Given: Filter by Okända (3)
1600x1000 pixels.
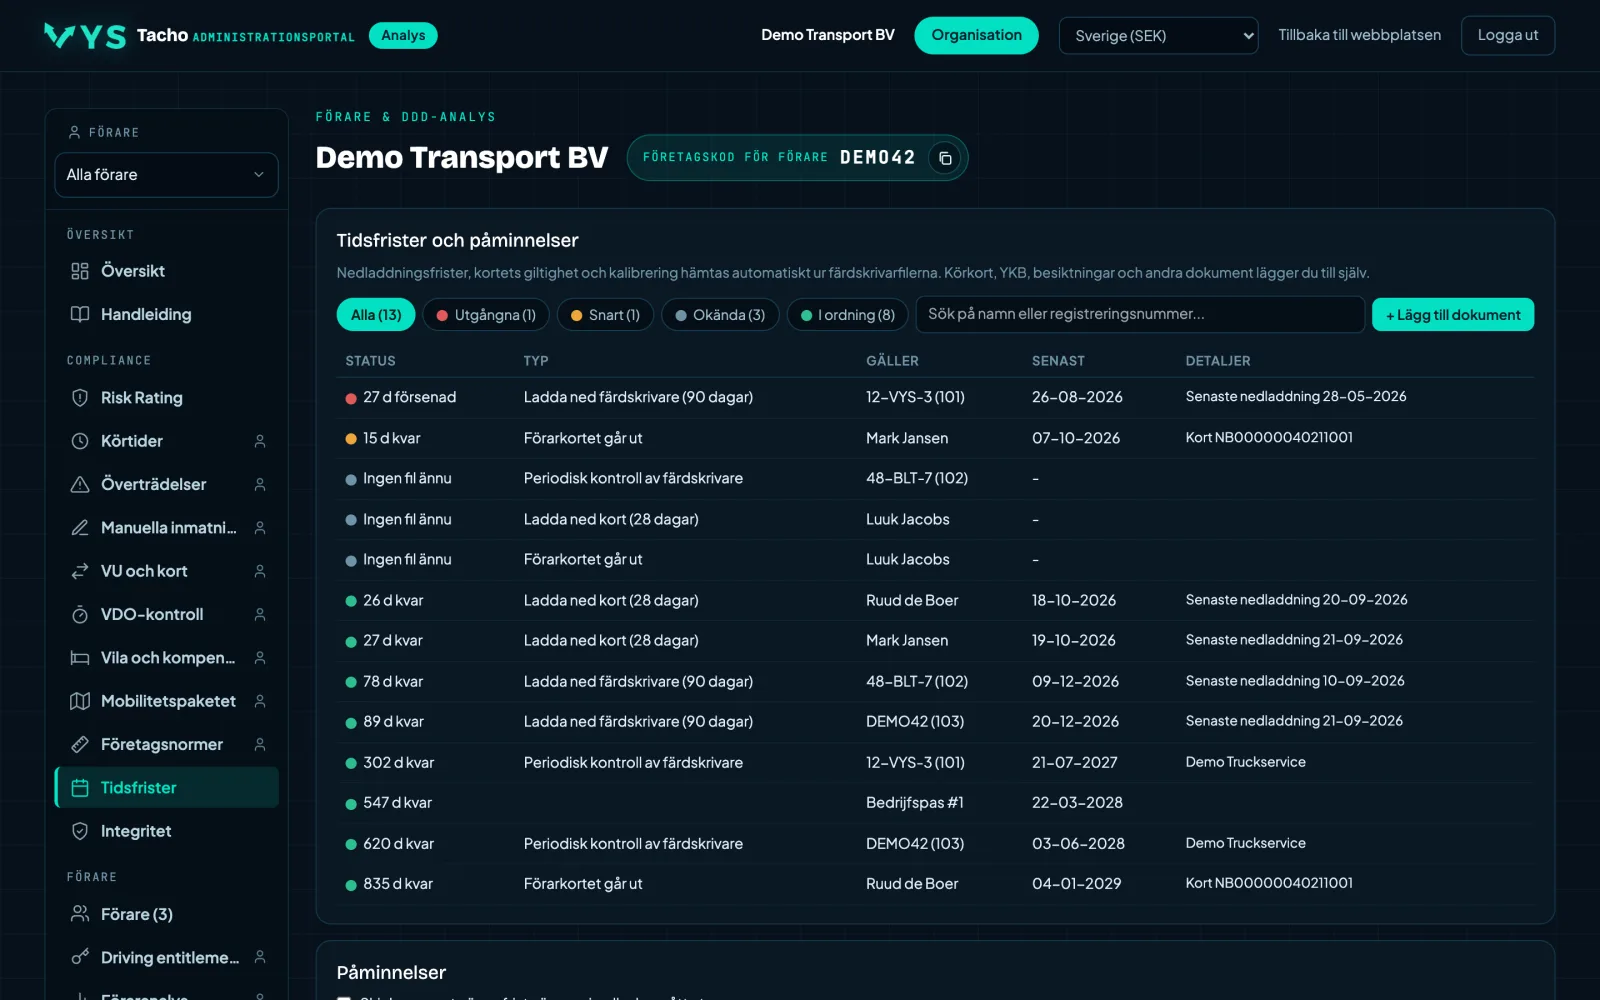Looking at the screenshot, I should tap(720, 315).
